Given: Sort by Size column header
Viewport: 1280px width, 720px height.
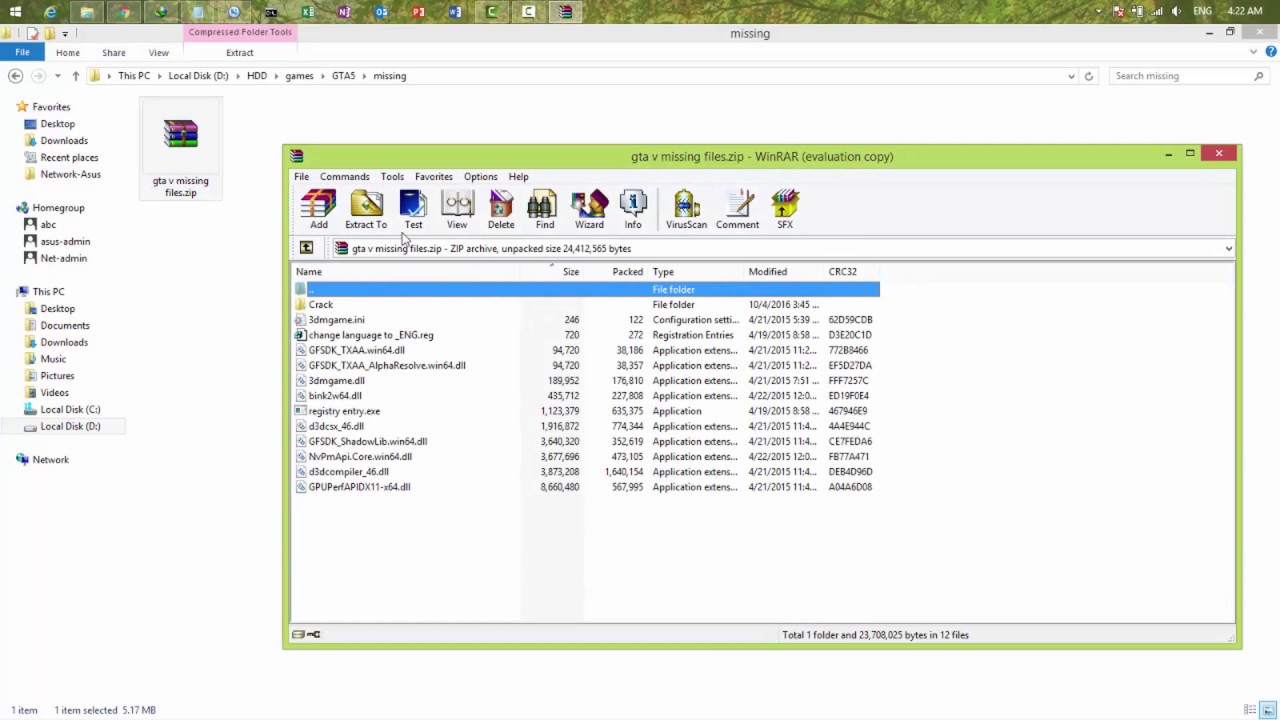Looking at the screenshot, I should pyautogui.click(x=570, y=272).
